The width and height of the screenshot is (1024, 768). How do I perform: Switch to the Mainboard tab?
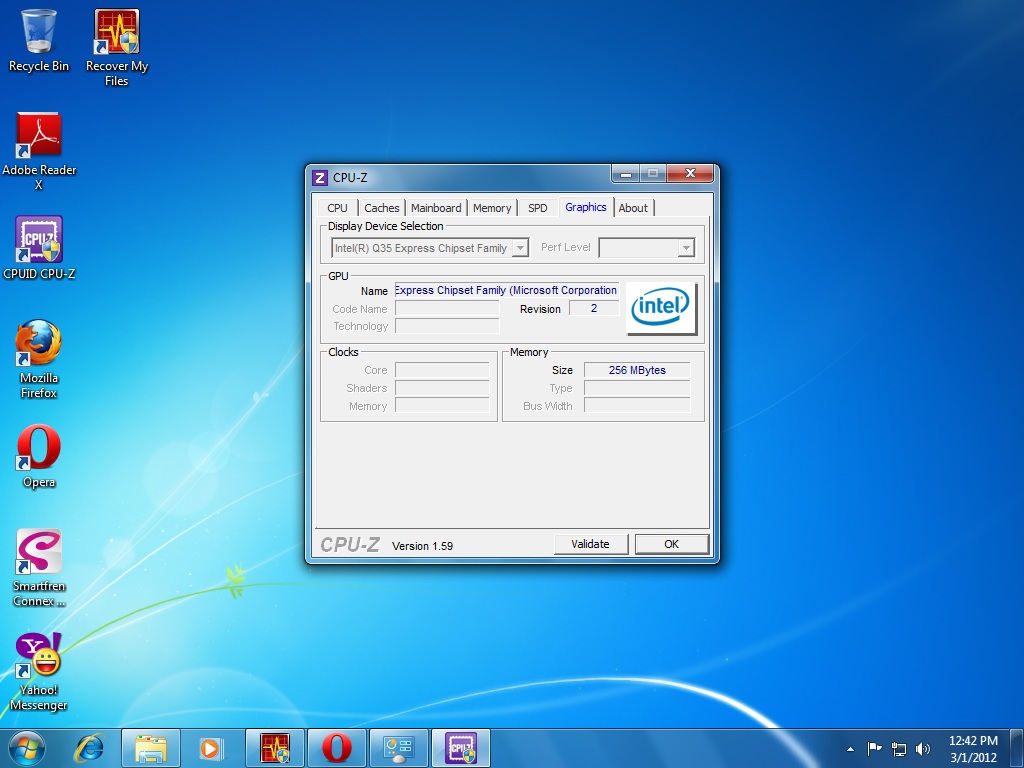[436, 208]
